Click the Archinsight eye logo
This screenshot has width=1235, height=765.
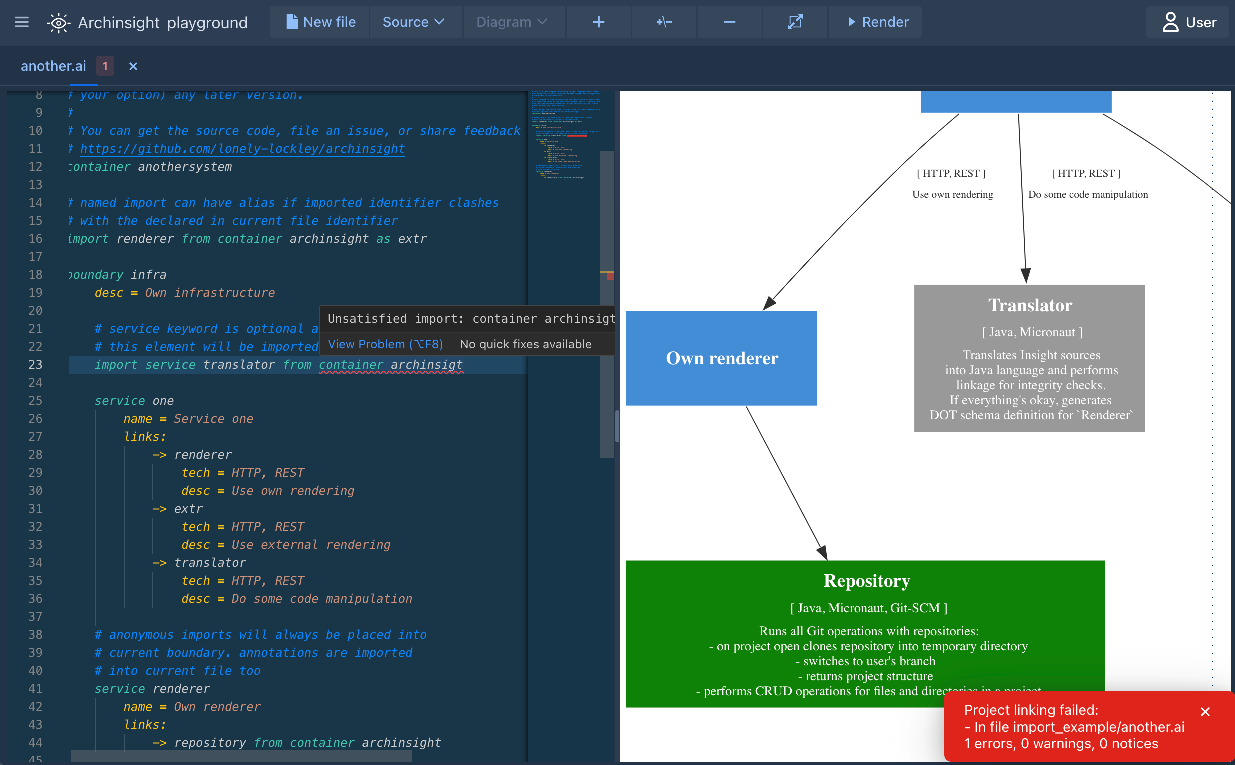58,22
